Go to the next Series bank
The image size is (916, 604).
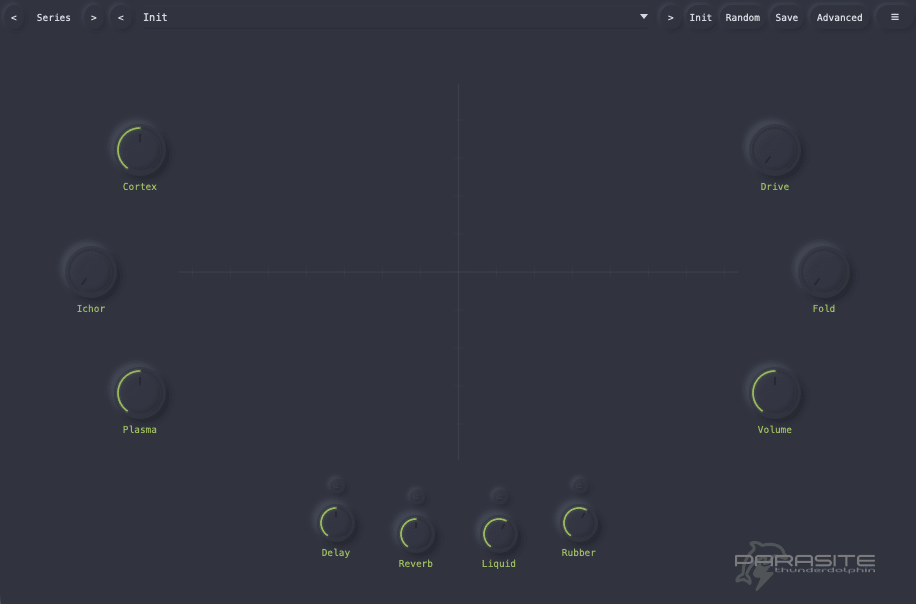(x=92, y=17)
